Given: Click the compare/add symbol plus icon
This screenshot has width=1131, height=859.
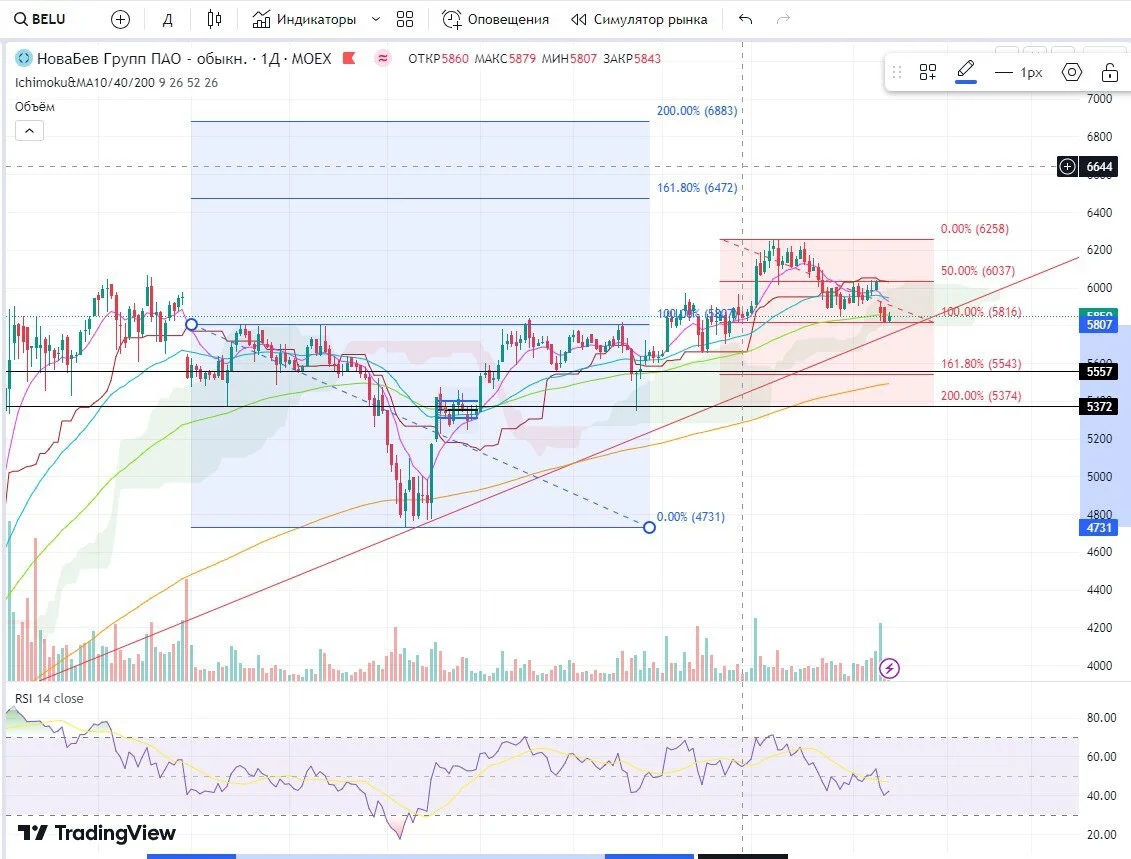Looking at the screenshot, I should (x=120, y=19).
